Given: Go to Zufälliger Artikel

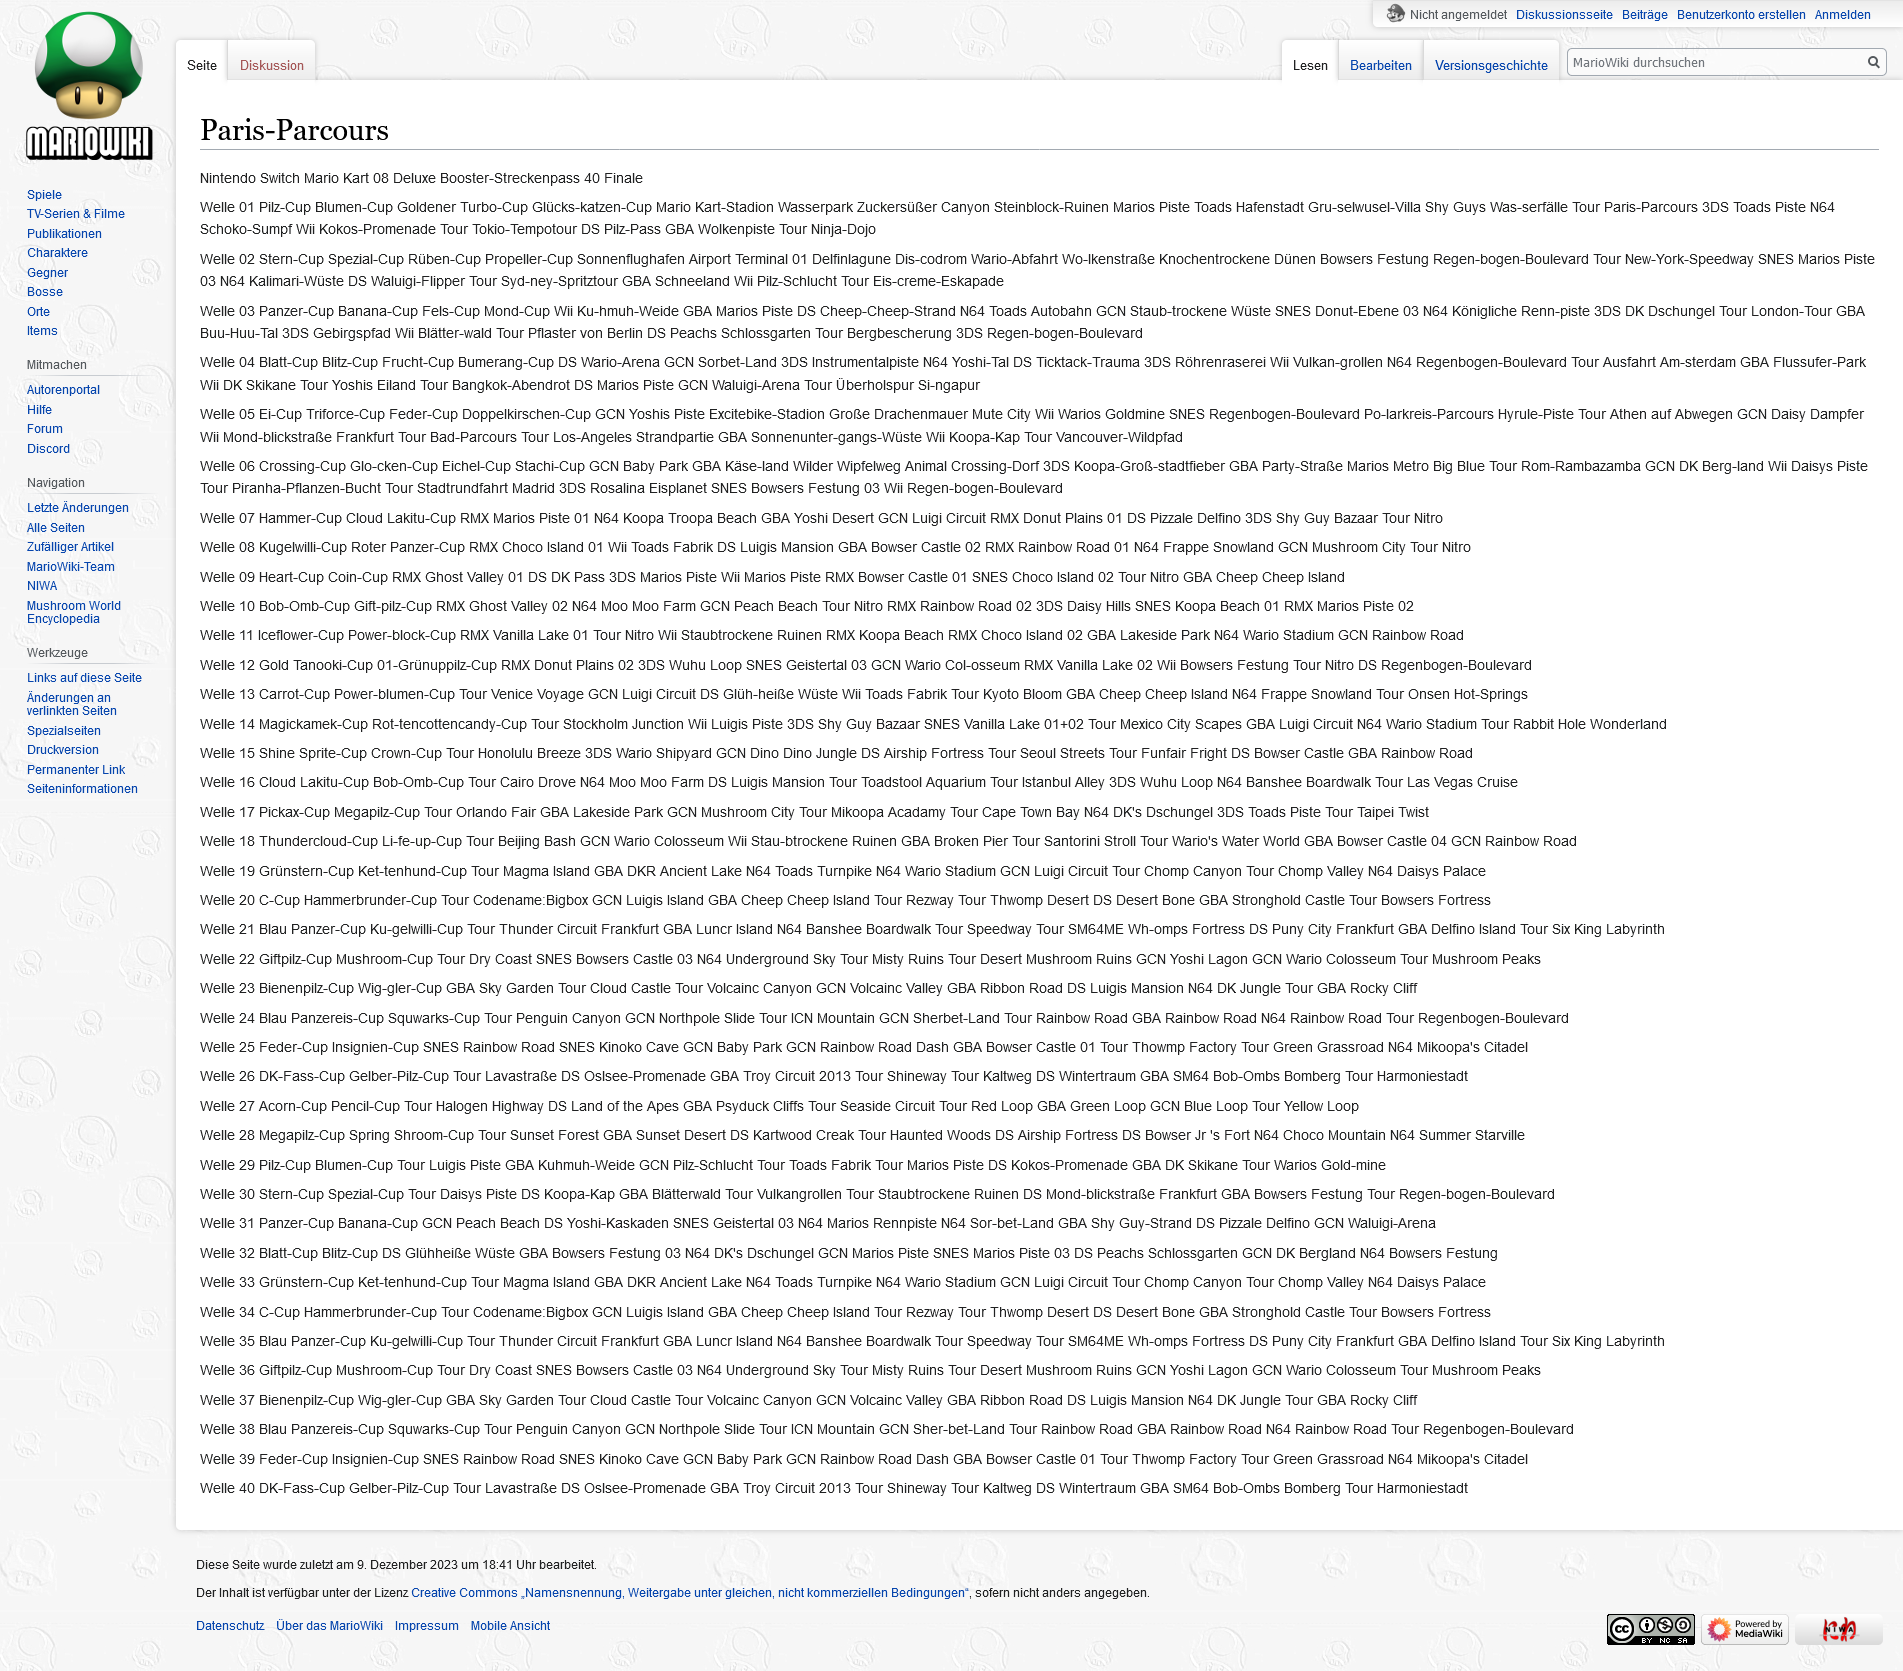Looking at the screenshot, I should [70, 547].
